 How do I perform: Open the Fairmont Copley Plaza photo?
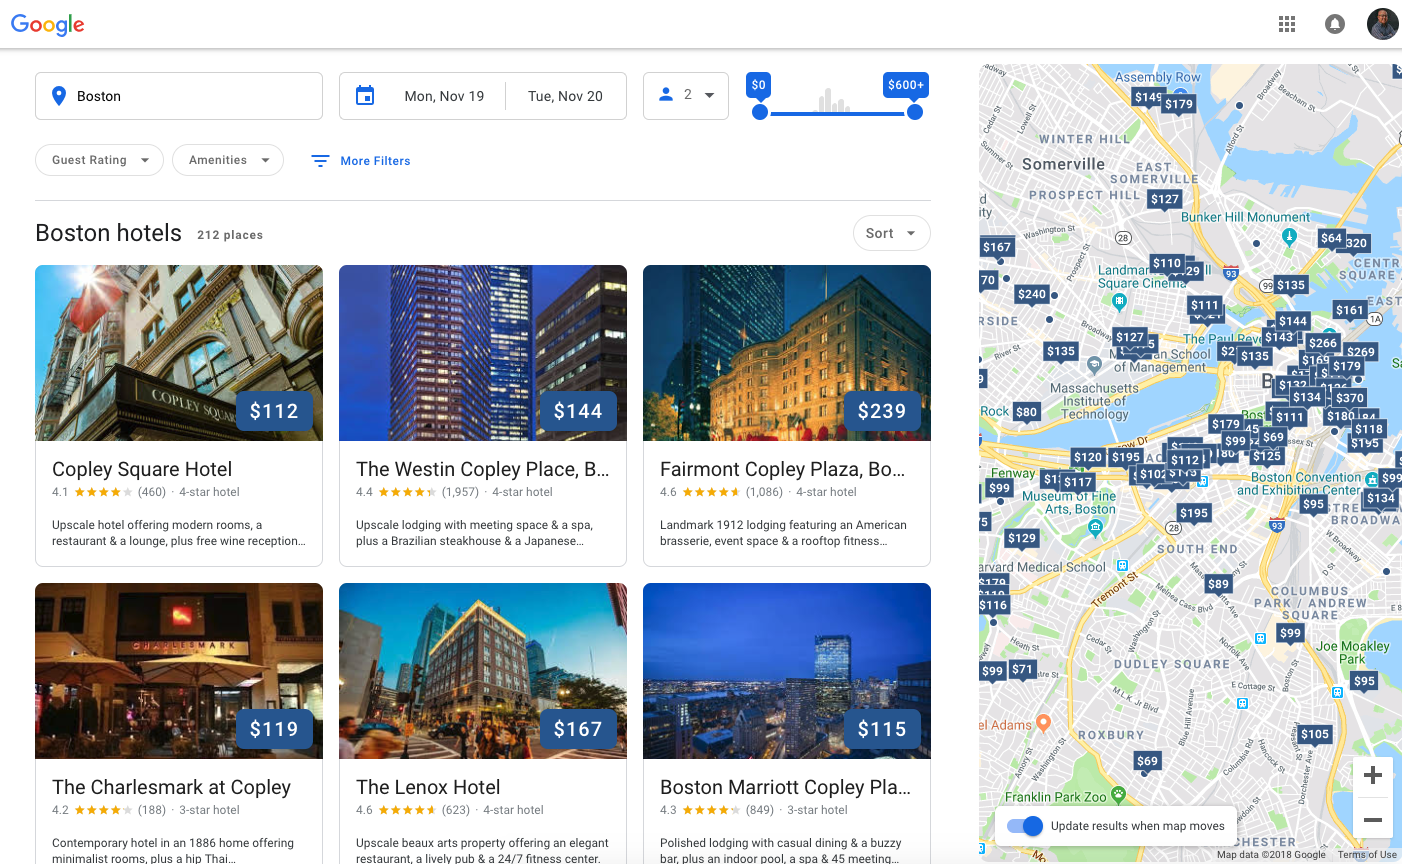(787, 353)
